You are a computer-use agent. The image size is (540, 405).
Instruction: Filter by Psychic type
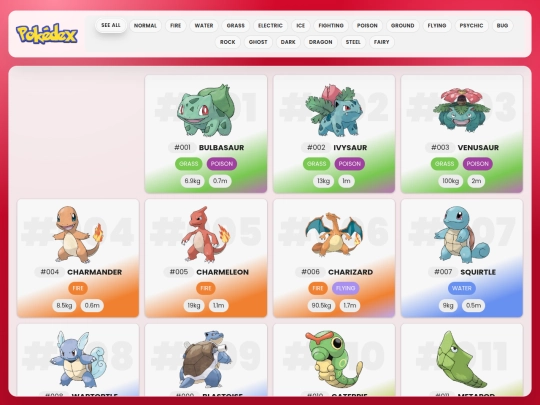(x=471, y=25)
